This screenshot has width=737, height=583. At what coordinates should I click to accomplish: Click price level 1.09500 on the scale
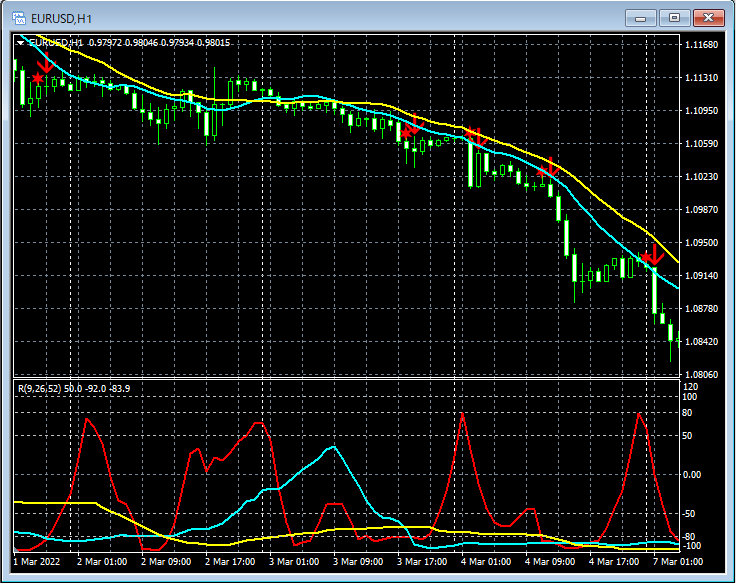click(702, 243)
